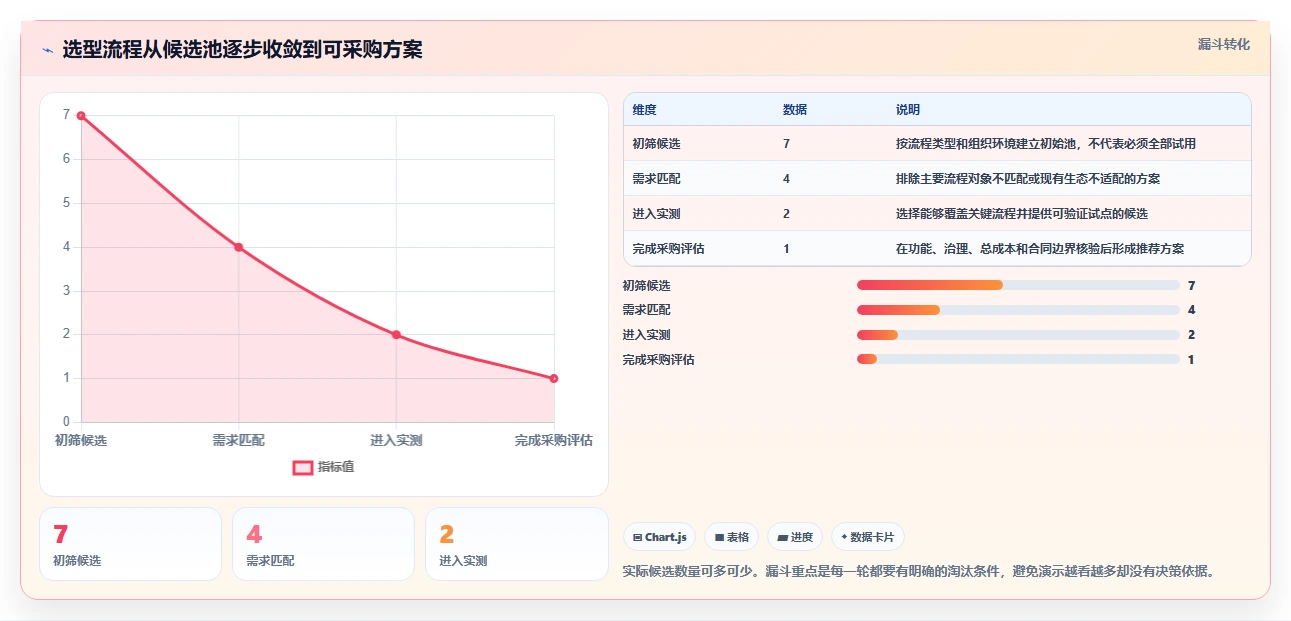This screenshot has width=1291, height=621.
Task: Click the value 1 beside 完成采购评估 bar
Action: [x=1191, y=359]
